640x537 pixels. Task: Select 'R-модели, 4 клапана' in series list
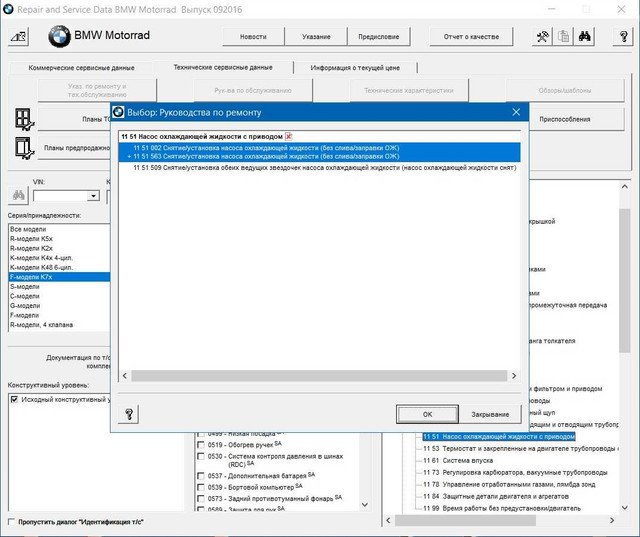(x=59, y=325)
